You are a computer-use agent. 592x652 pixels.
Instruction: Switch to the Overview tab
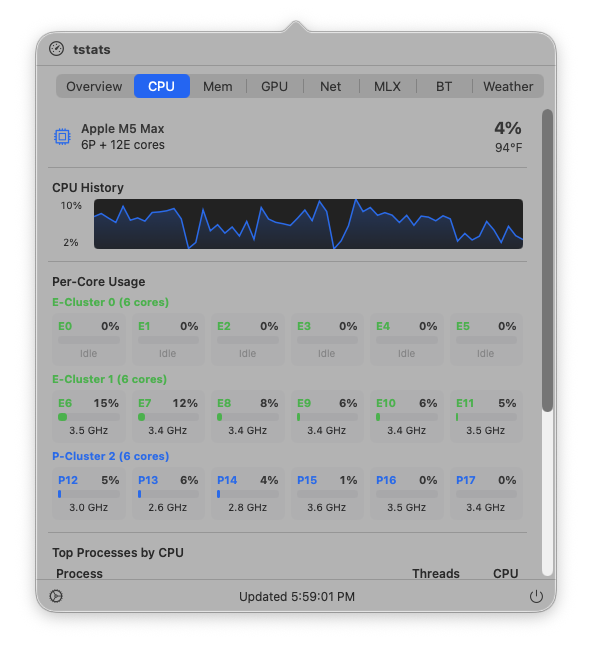coord(94,86)
